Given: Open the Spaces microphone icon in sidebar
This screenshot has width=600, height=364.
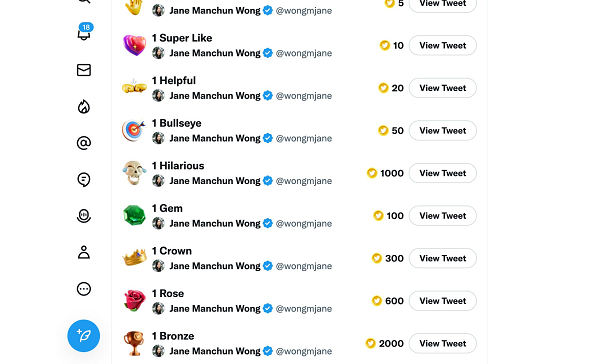Looking at the screenshot, I should click(x=84, y=216).
